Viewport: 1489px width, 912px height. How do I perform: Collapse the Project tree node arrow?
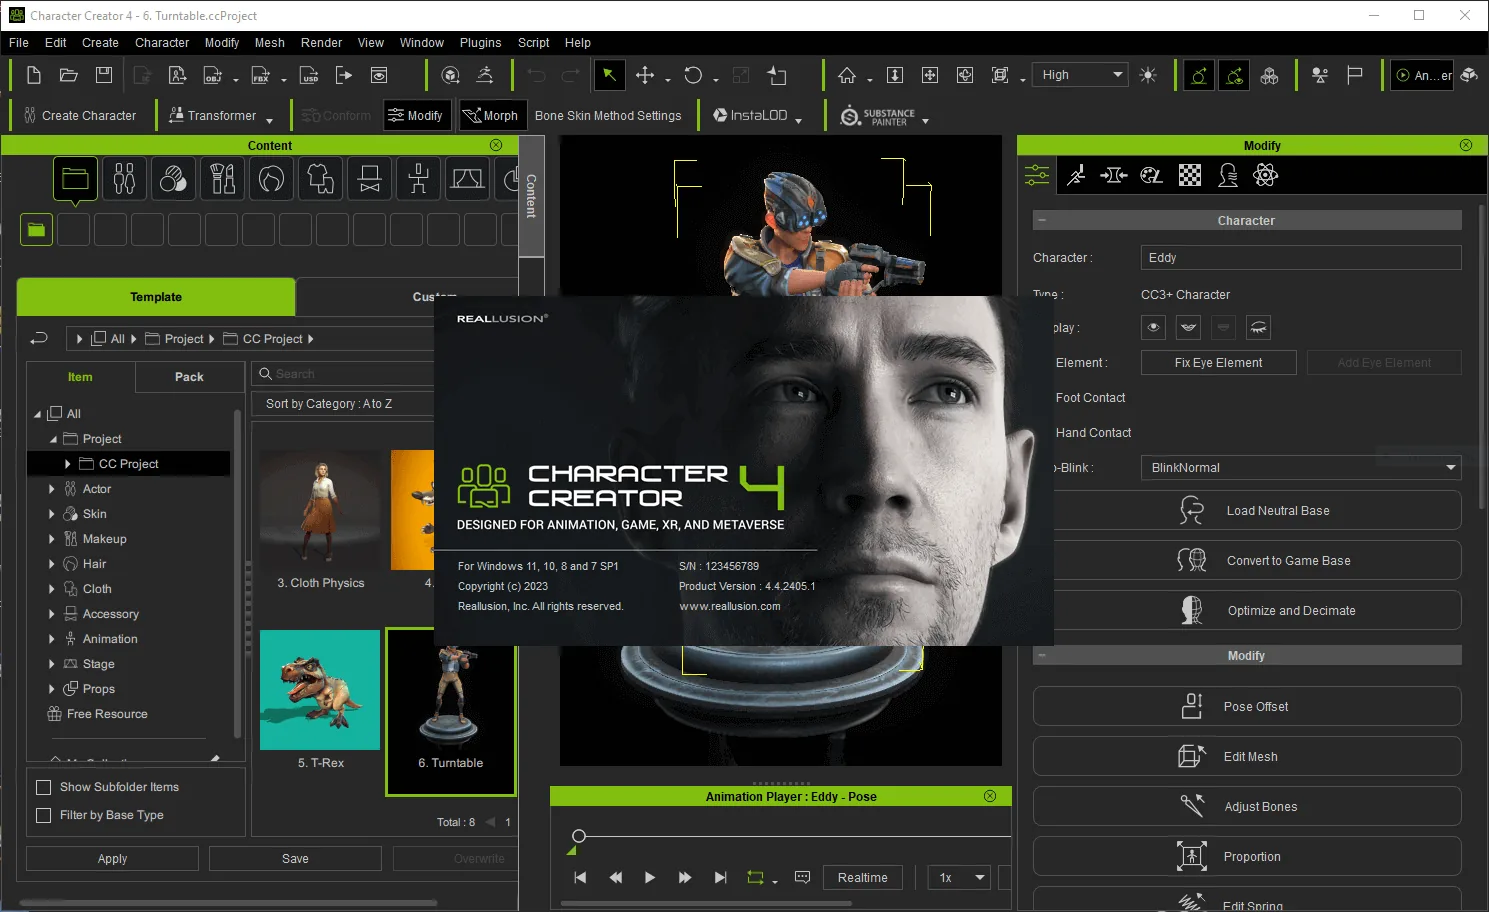click(x=53, y=439)
